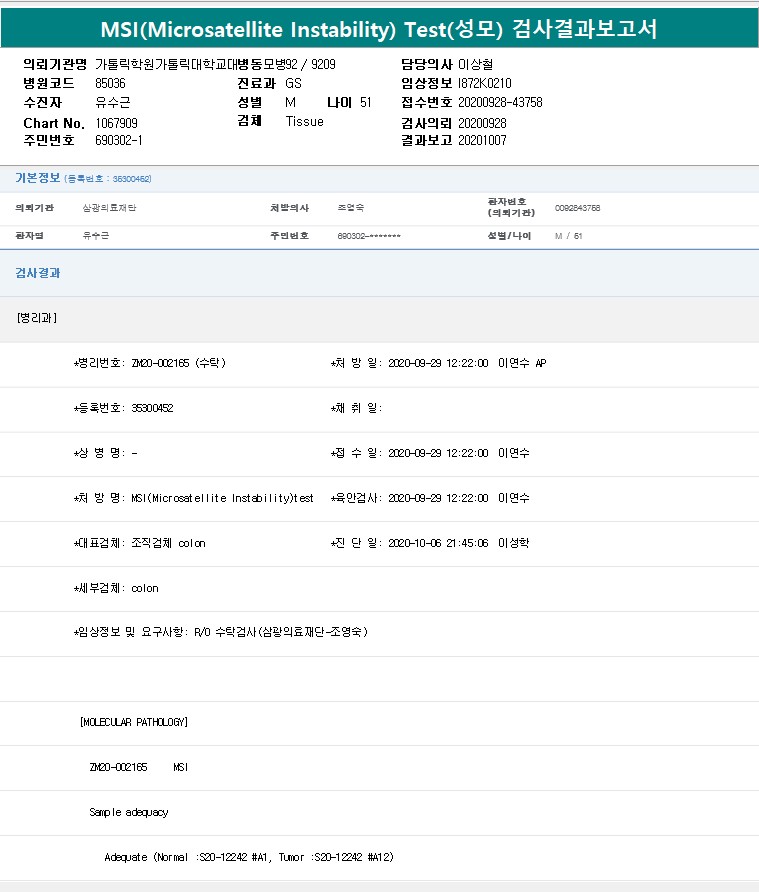Click the [병리과] department label

point(37,318)
